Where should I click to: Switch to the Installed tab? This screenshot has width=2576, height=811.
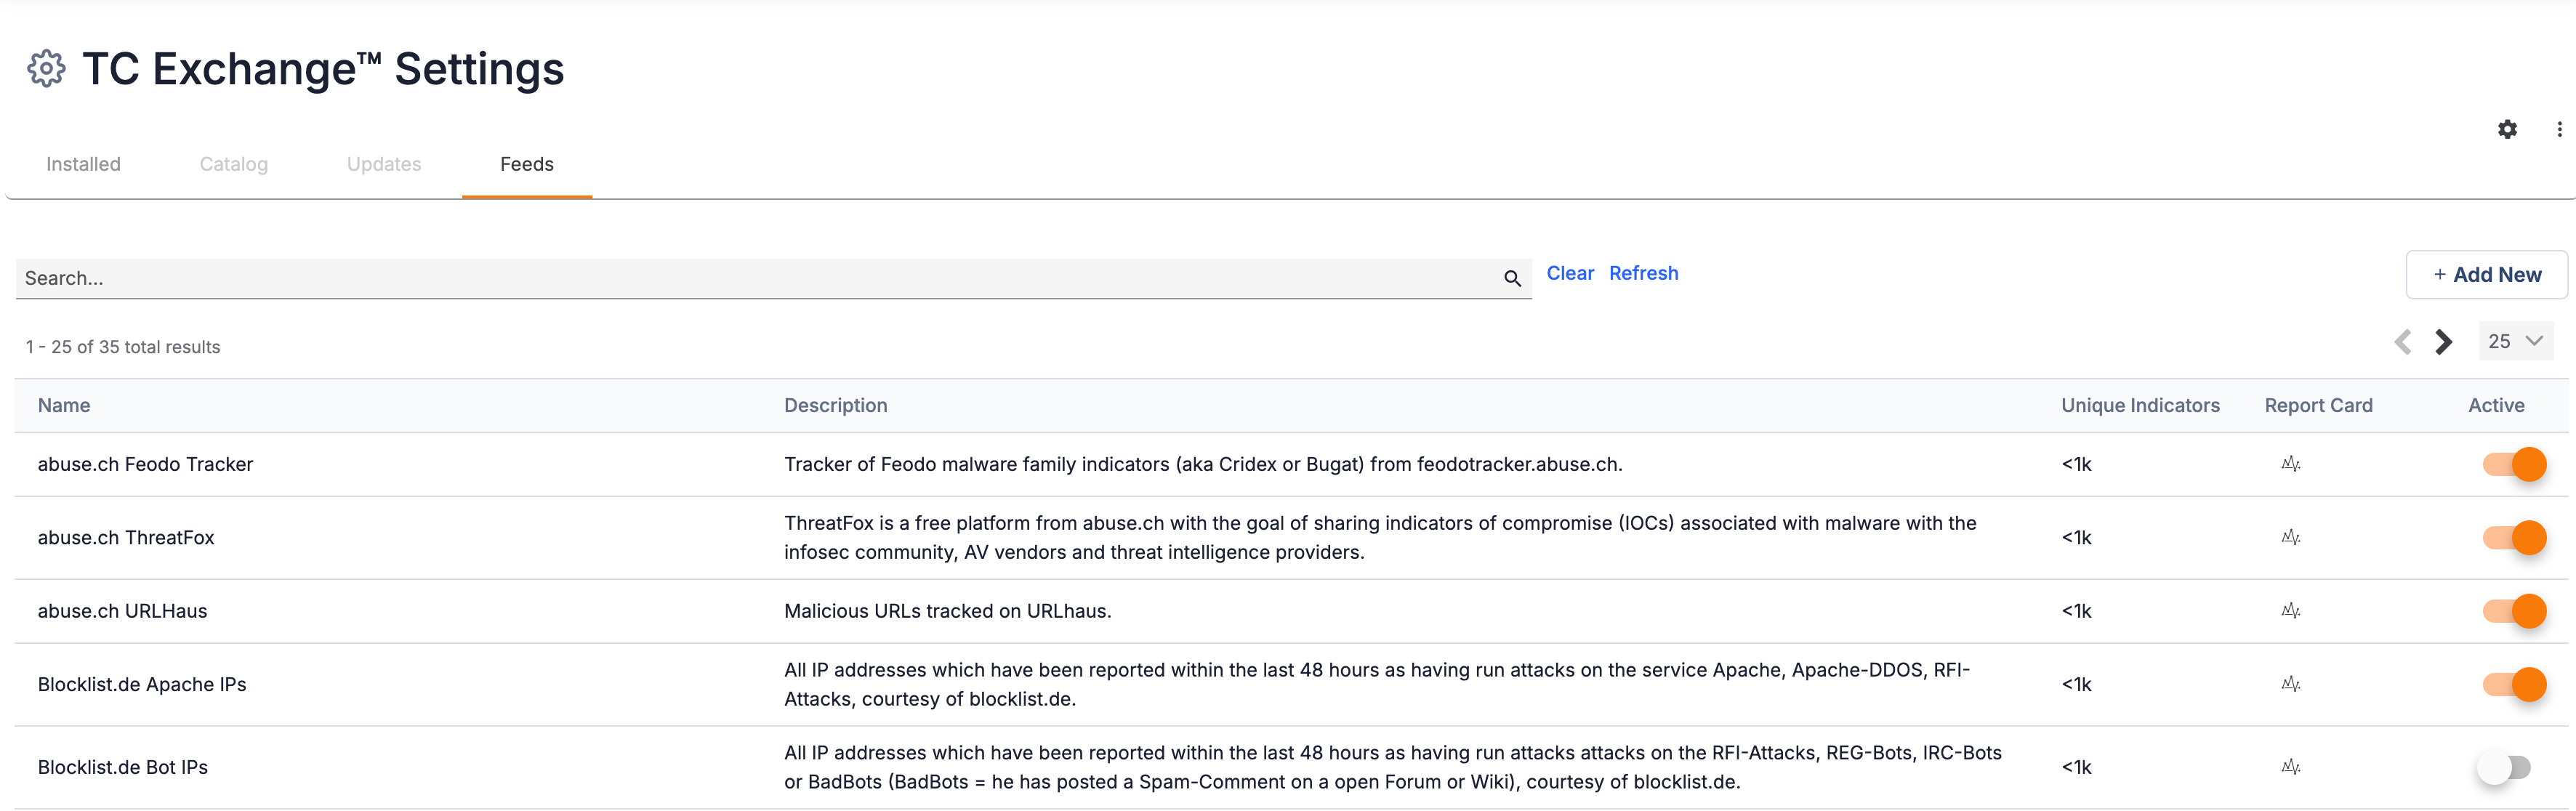(x=83, y=164)
